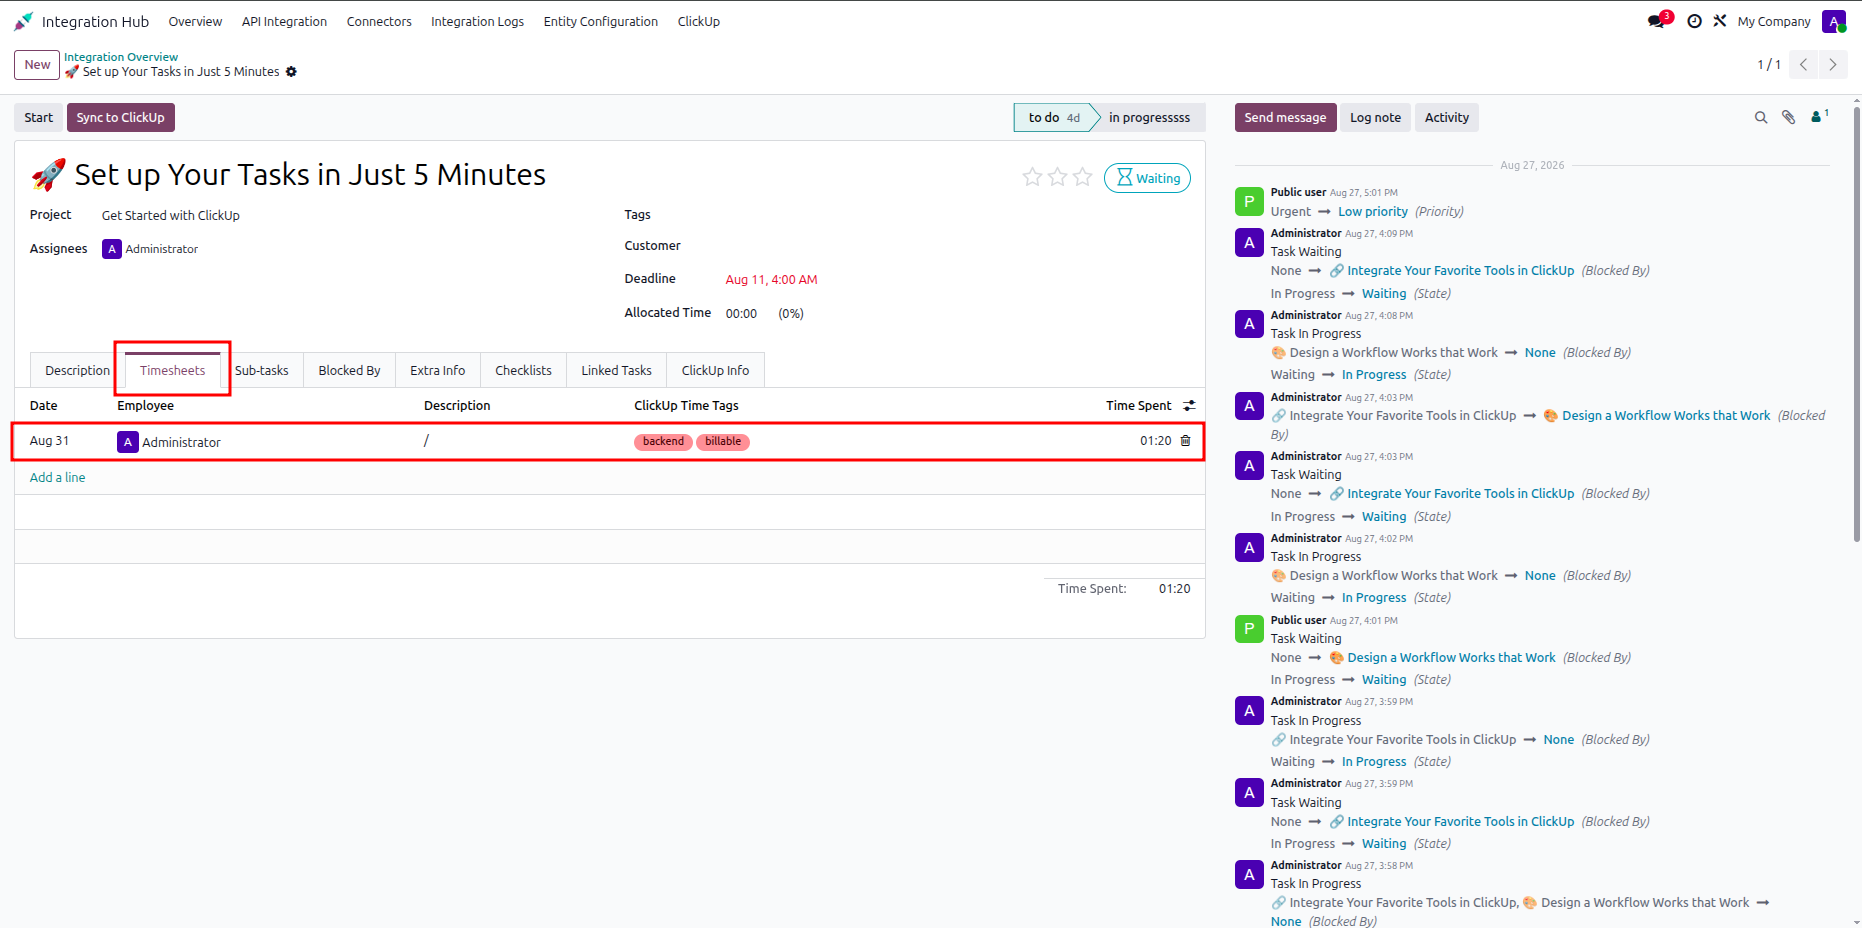Switch to the Sub-tasks tab

click(262, 371)
